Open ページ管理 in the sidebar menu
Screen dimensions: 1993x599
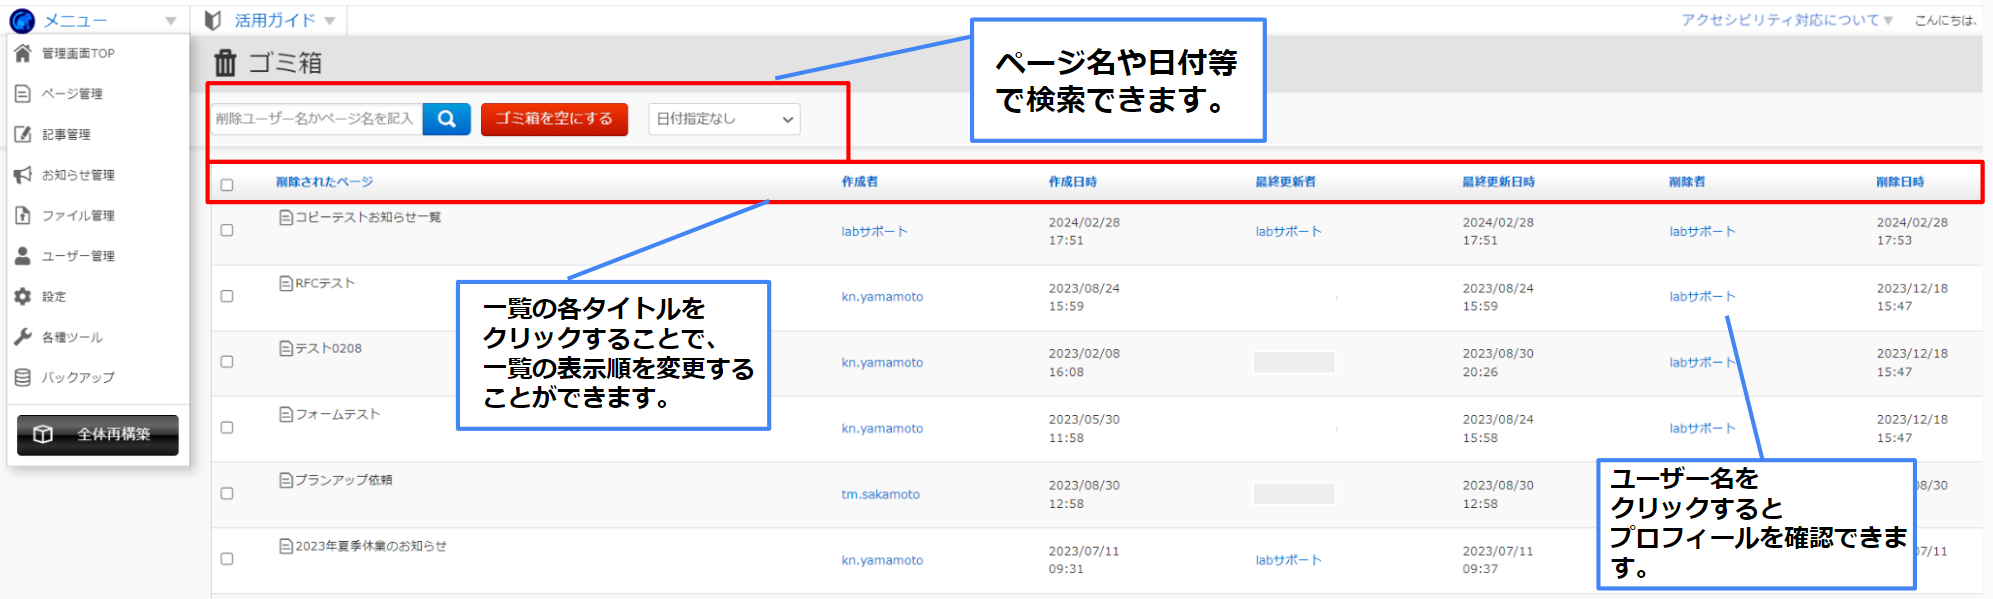(x=72, y=93)
